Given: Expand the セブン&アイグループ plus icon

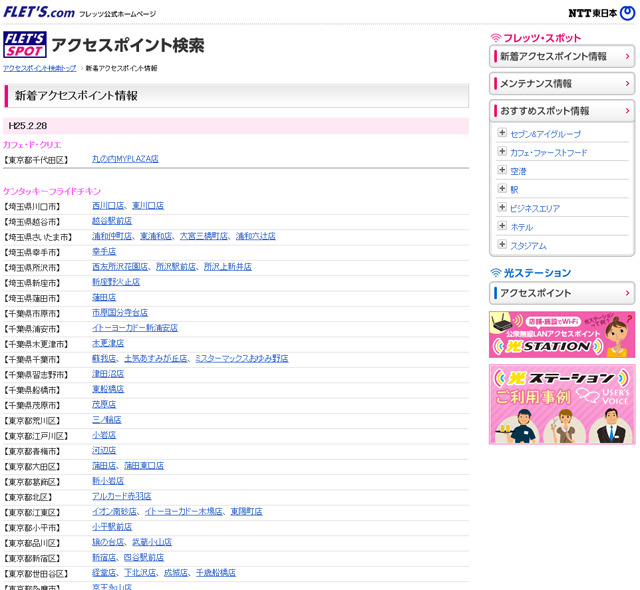Looking at the screenshot, I should tap(502, 133).
